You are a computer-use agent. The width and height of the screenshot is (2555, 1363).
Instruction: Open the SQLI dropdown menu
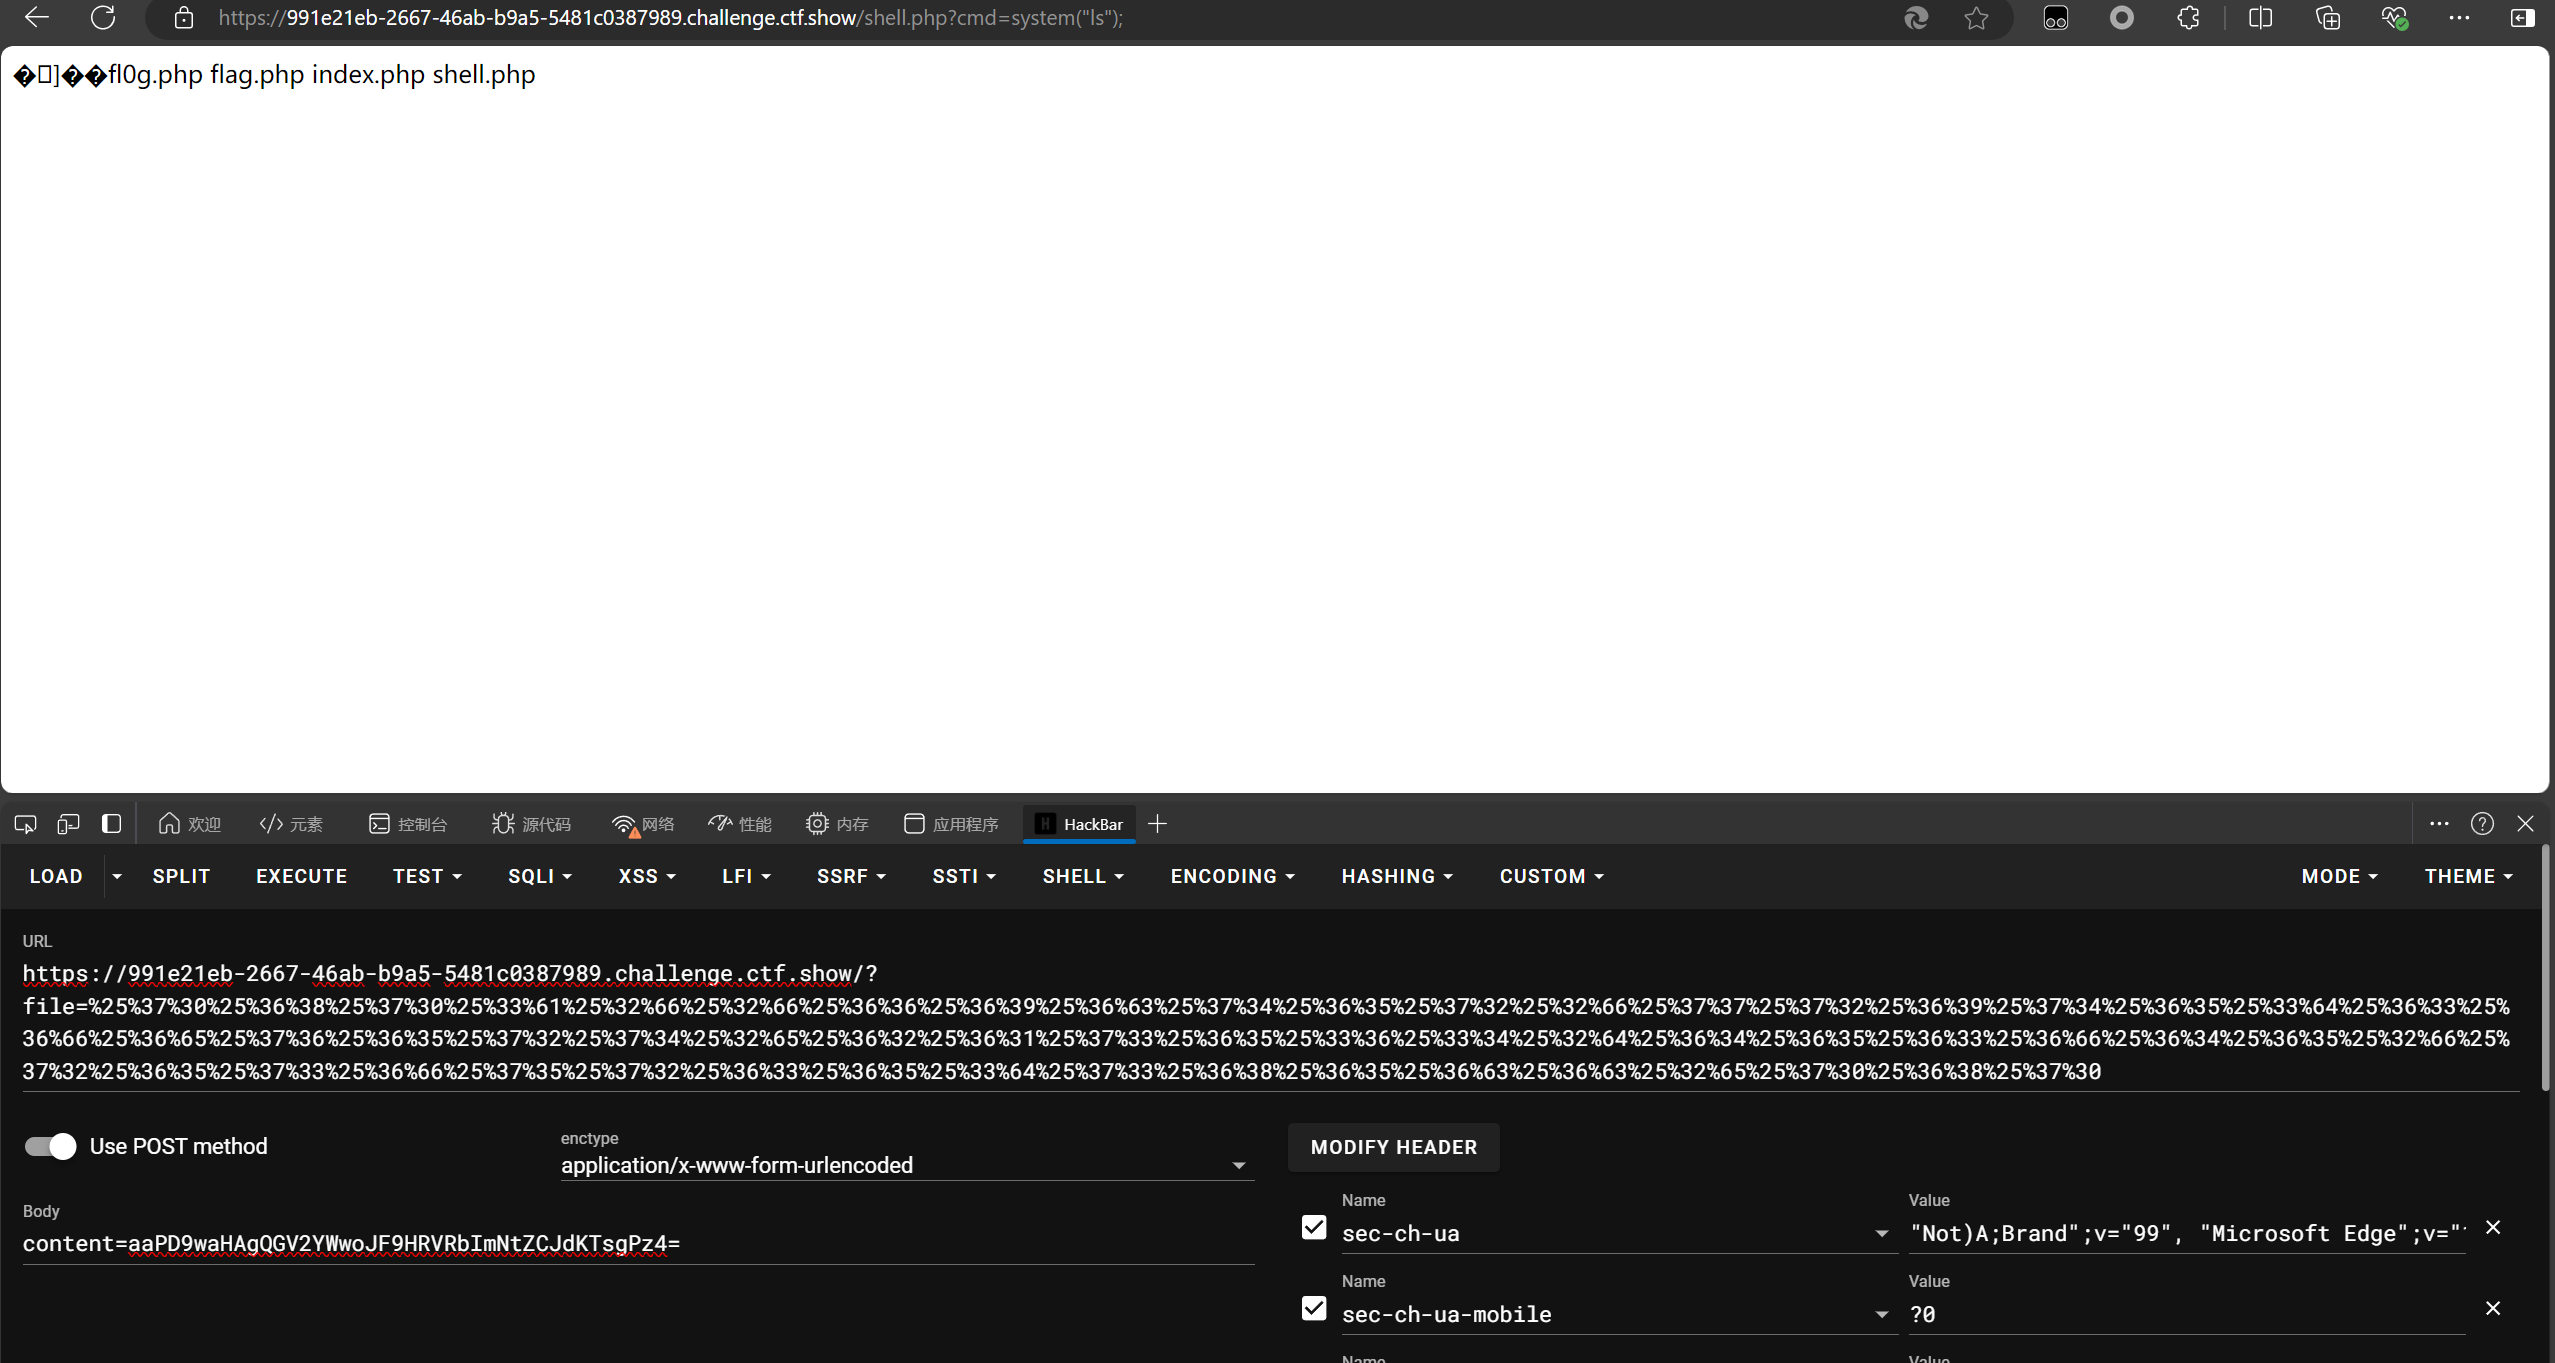[x=539, y=876]
